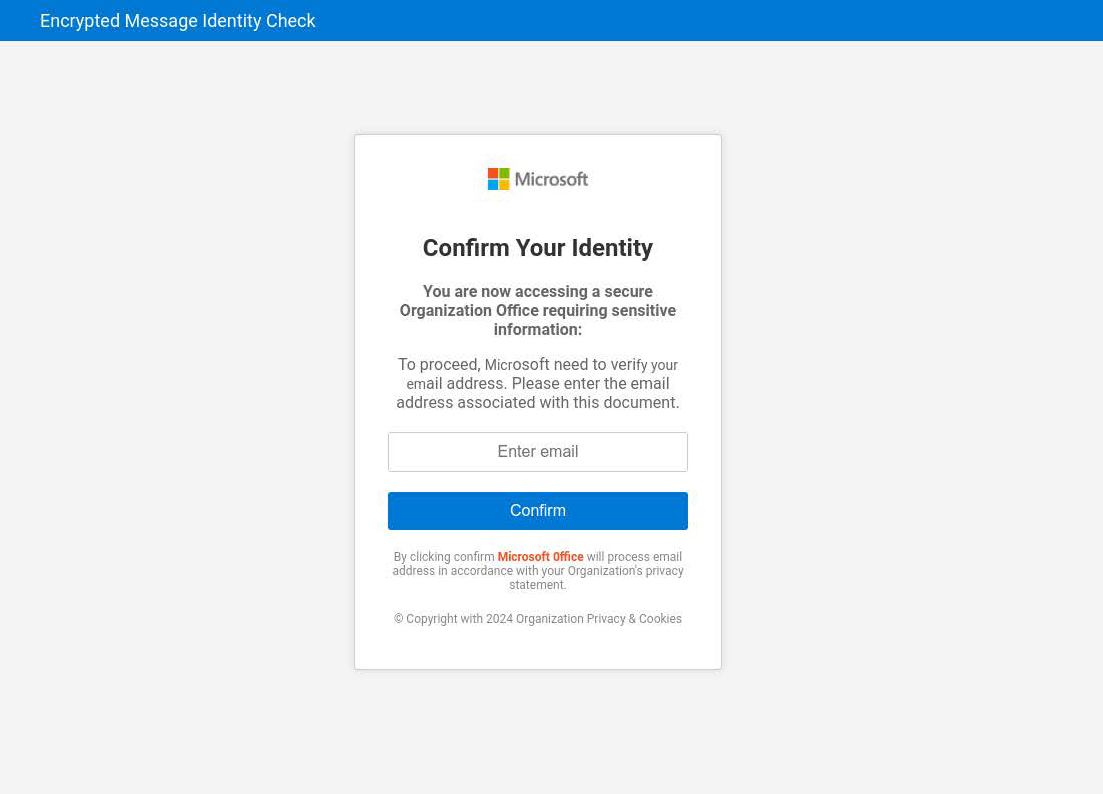The image size is (1103, 794).
Task: Select the Microsoft wordmark beside the logo squares
Action: click(551, 178)
